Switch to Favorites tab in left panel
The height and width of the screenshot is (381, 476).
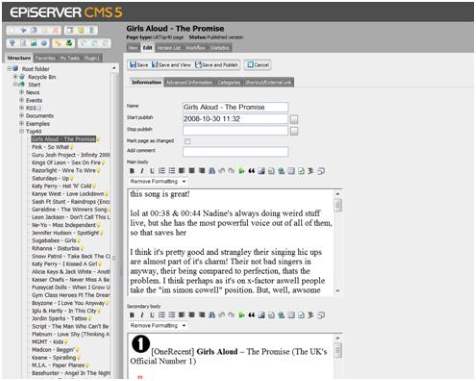(45, 58)
